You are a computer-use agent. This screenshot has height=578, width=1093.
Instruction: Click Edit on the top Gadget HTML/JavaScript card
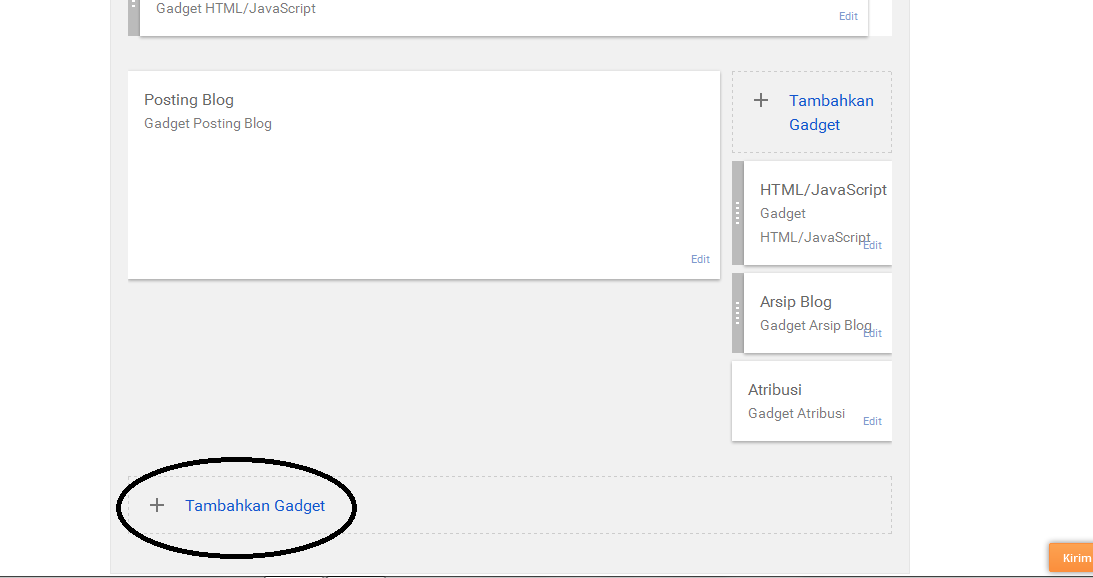(848, 16)
